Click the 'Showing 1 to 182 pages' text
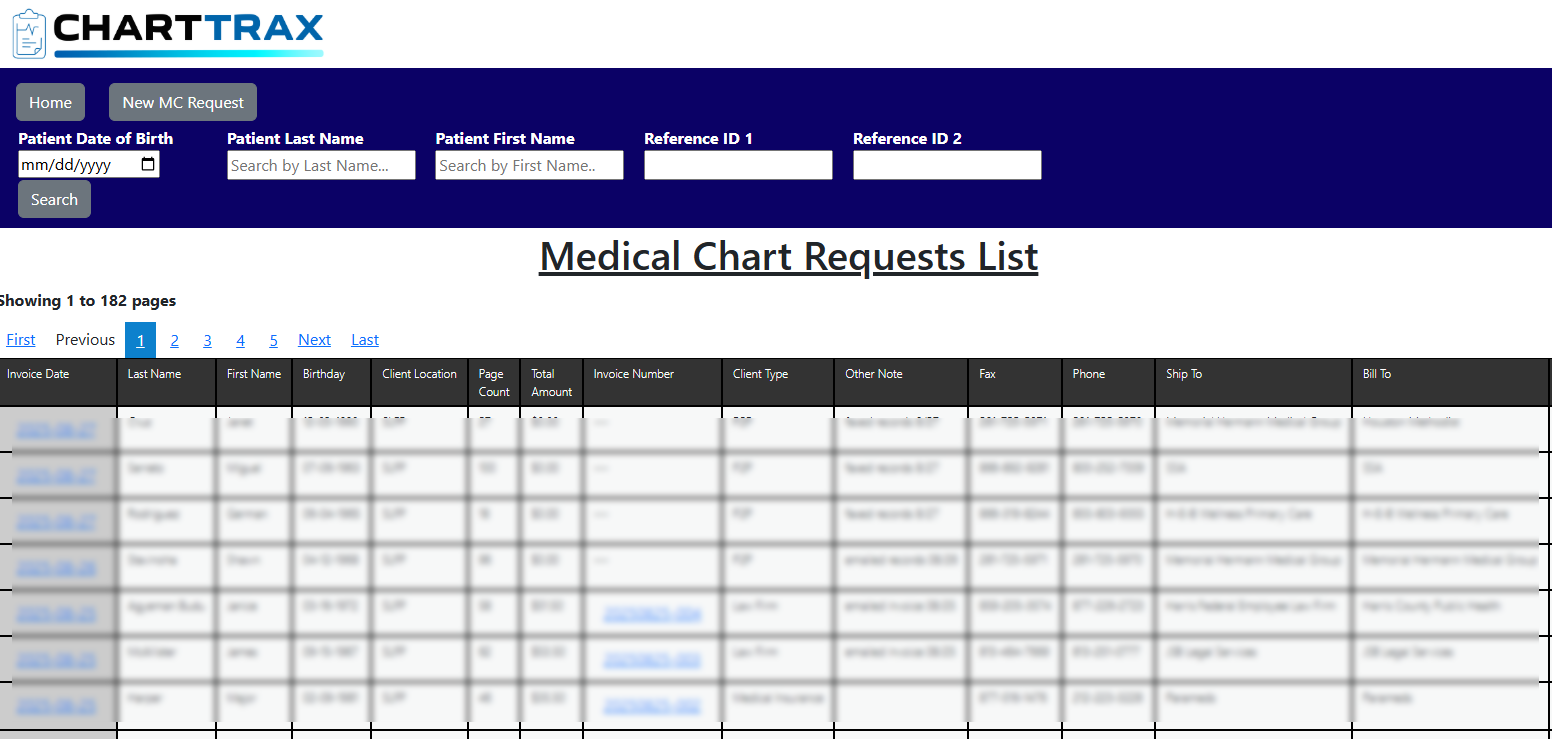The height and width of the screenshot is (739, 1552). tap(88, 300)
